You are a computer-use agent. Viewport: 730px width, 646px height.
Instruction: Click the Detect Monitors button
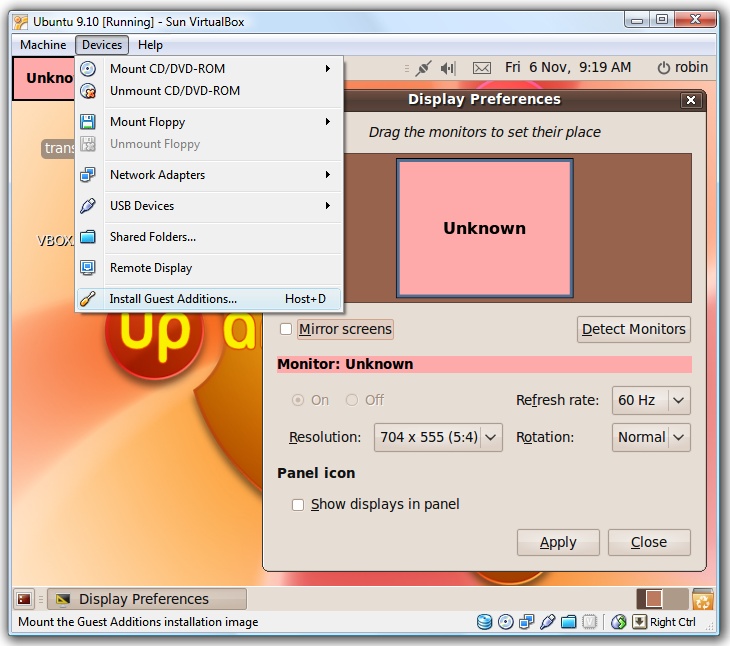pos(634,330)
